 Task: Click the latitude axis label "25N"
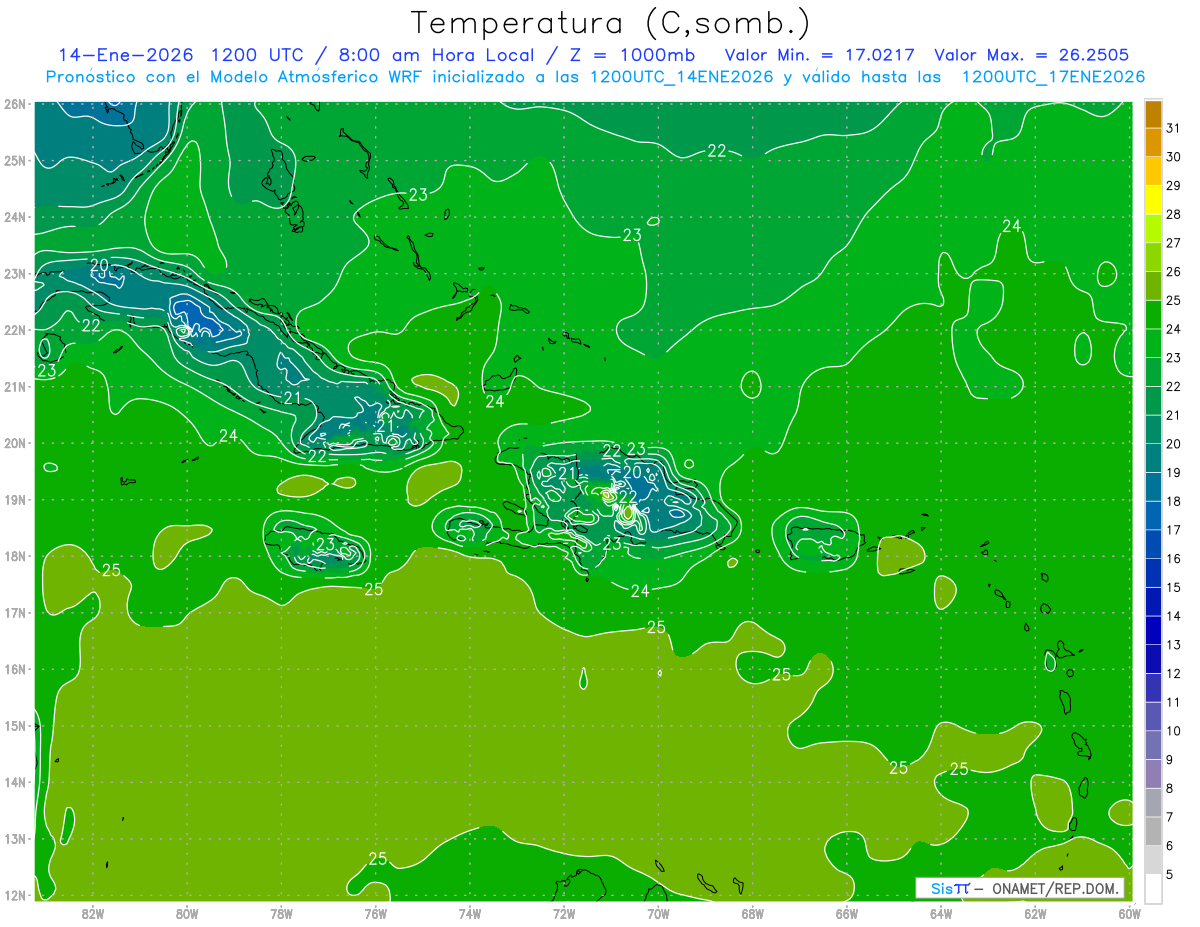(15, 160)
